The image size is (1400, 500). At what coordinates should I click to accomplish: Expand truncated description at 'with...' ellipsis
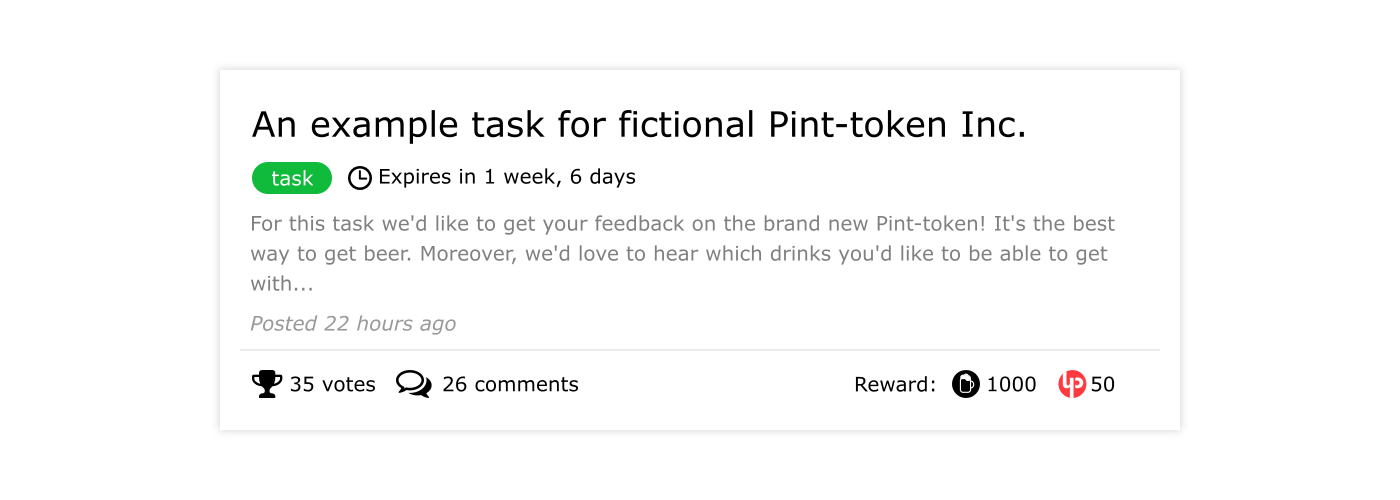[282, 284]
